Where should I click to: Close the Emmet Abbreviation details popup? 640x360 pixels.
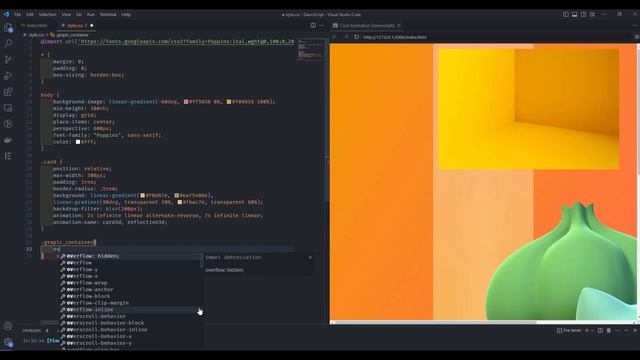[310, 258]
